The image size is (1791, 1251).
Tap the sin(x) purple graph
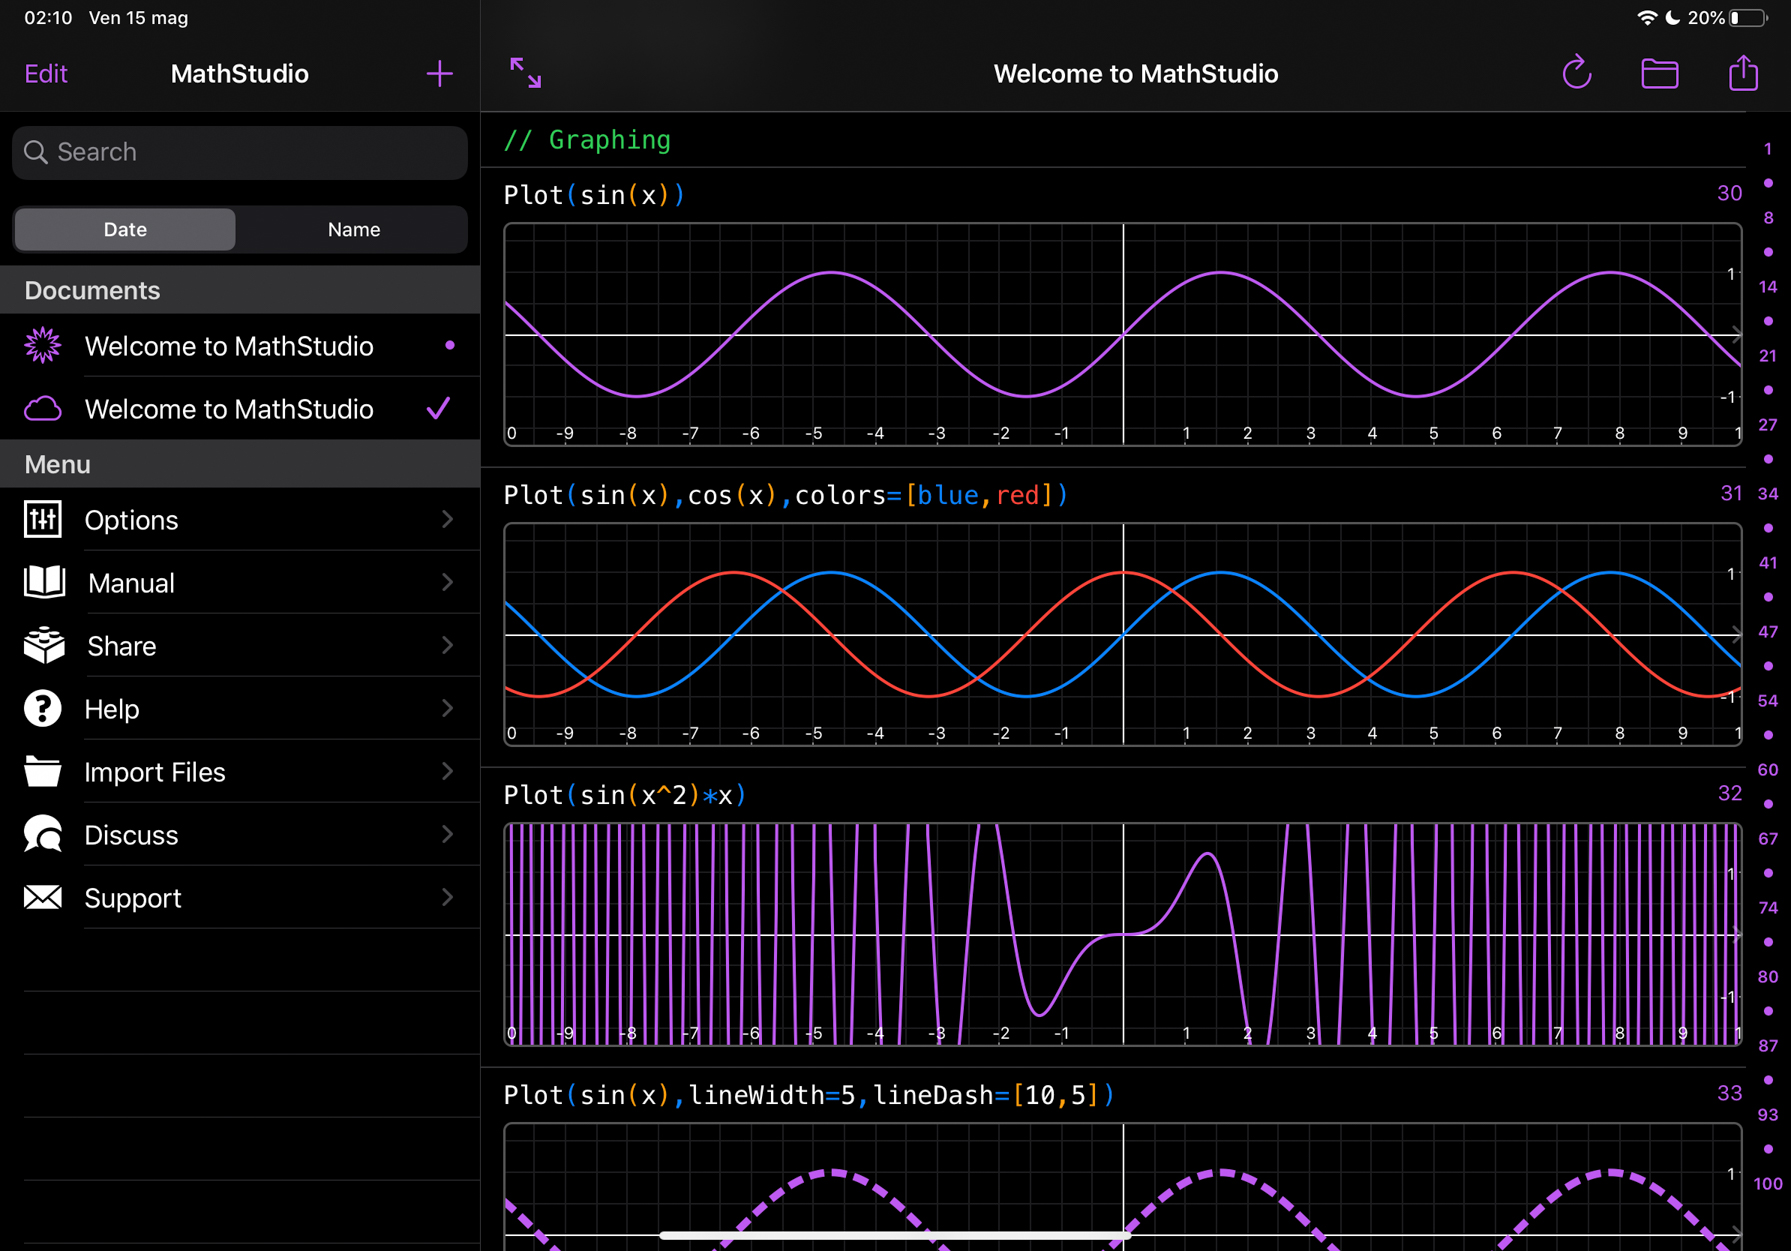[x=1123, y=334]
